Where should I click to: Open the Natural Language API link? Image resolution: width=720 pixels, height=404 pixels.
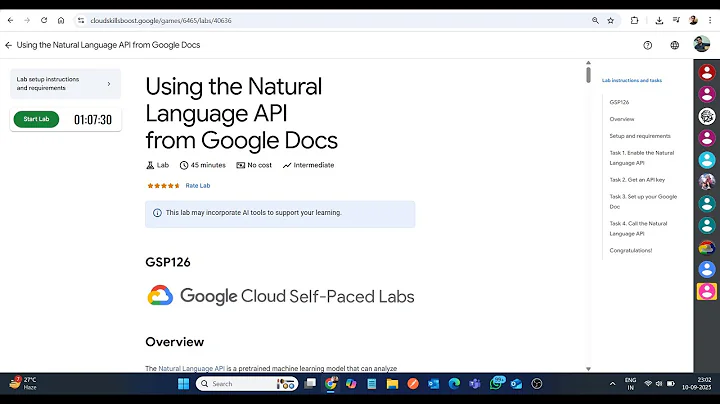click(191, 368)
